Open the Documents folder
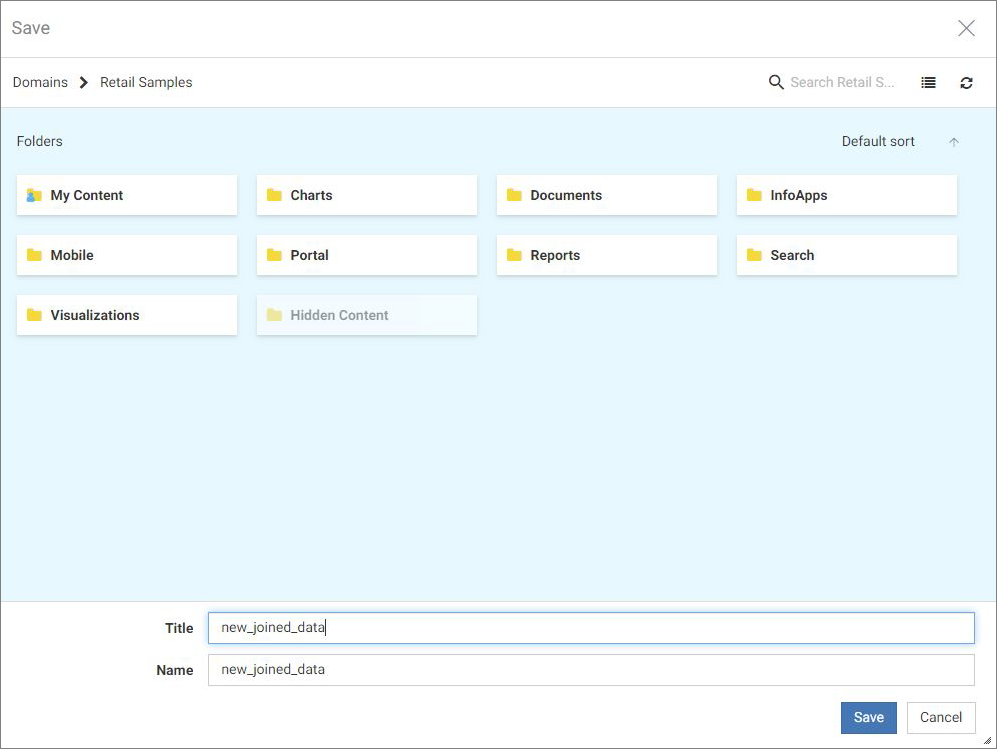The width and height of the screenshot is (997, 749). click(607, 195)
